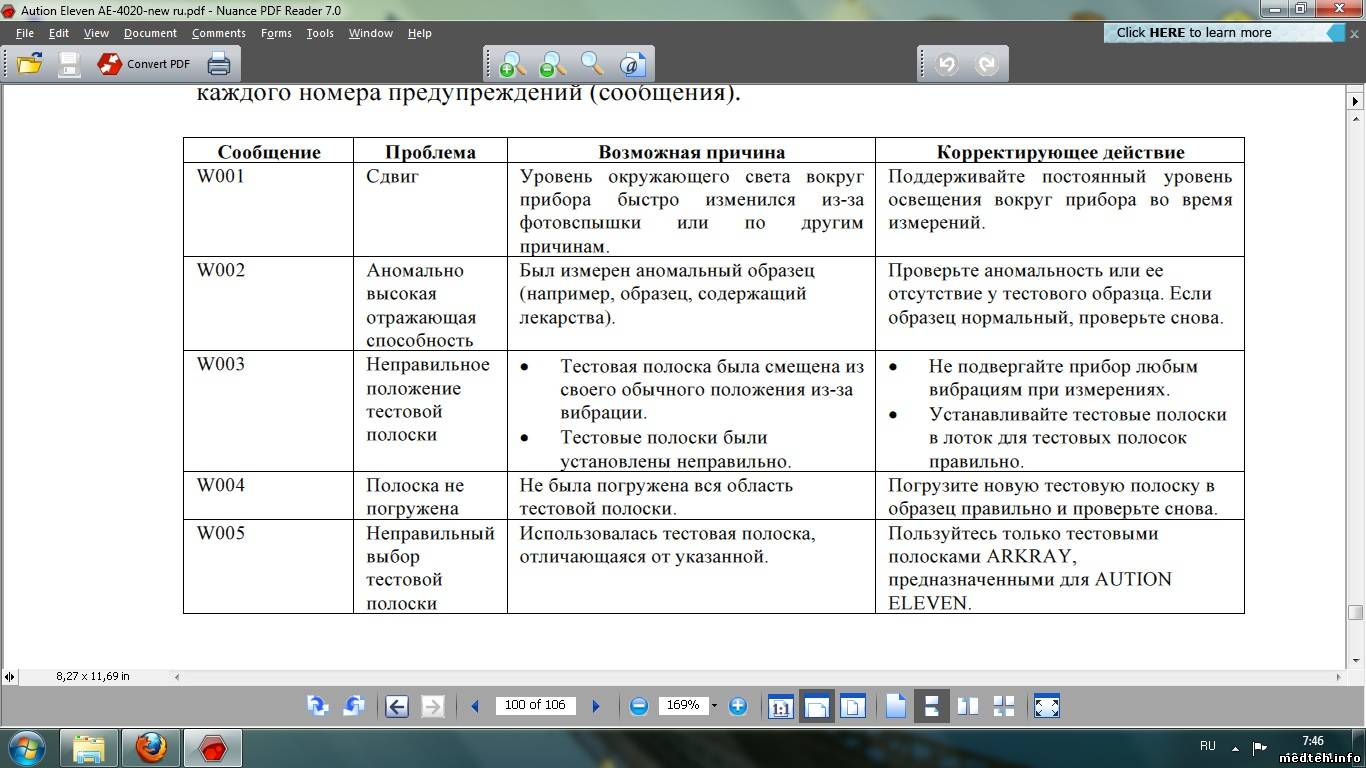Go to the previous page arrow
The image size is (1366, 768).
[x=475, y=706]
